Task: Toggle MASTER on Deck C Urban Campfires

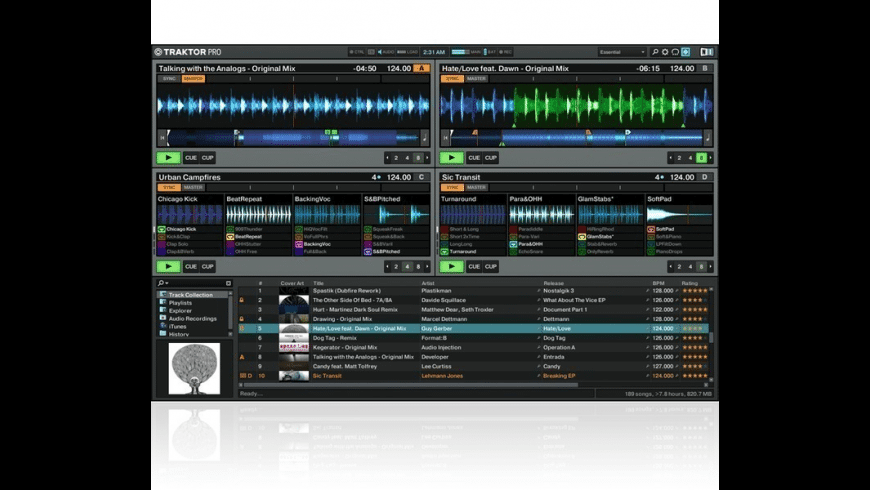Action: point(193,188)
